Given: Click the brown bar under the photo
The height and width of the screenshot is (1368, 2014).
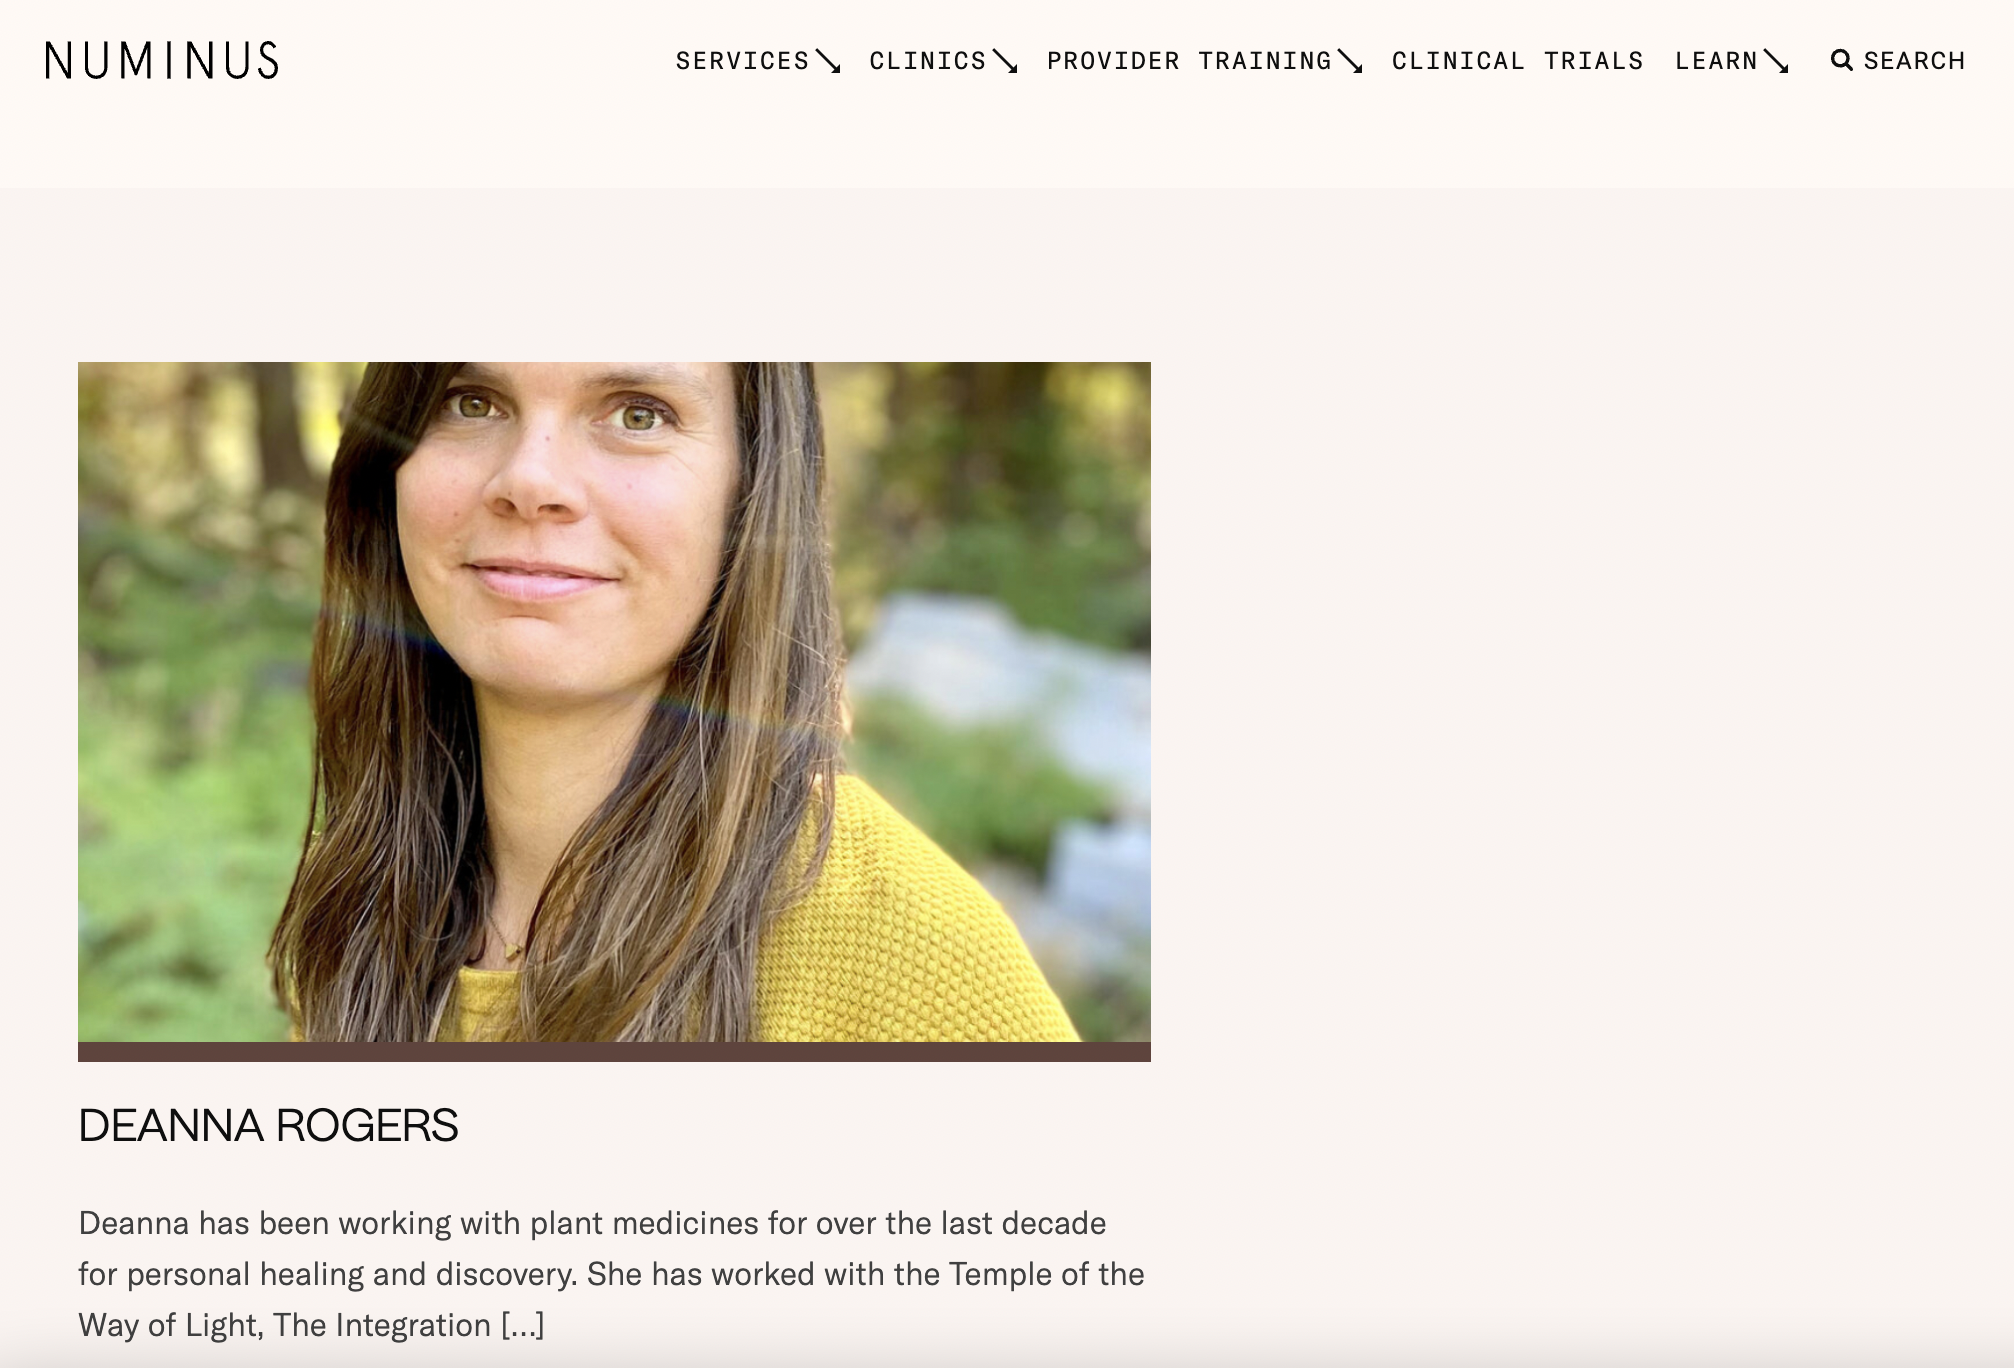Looking at the screenshot, I should point(614,1052).
